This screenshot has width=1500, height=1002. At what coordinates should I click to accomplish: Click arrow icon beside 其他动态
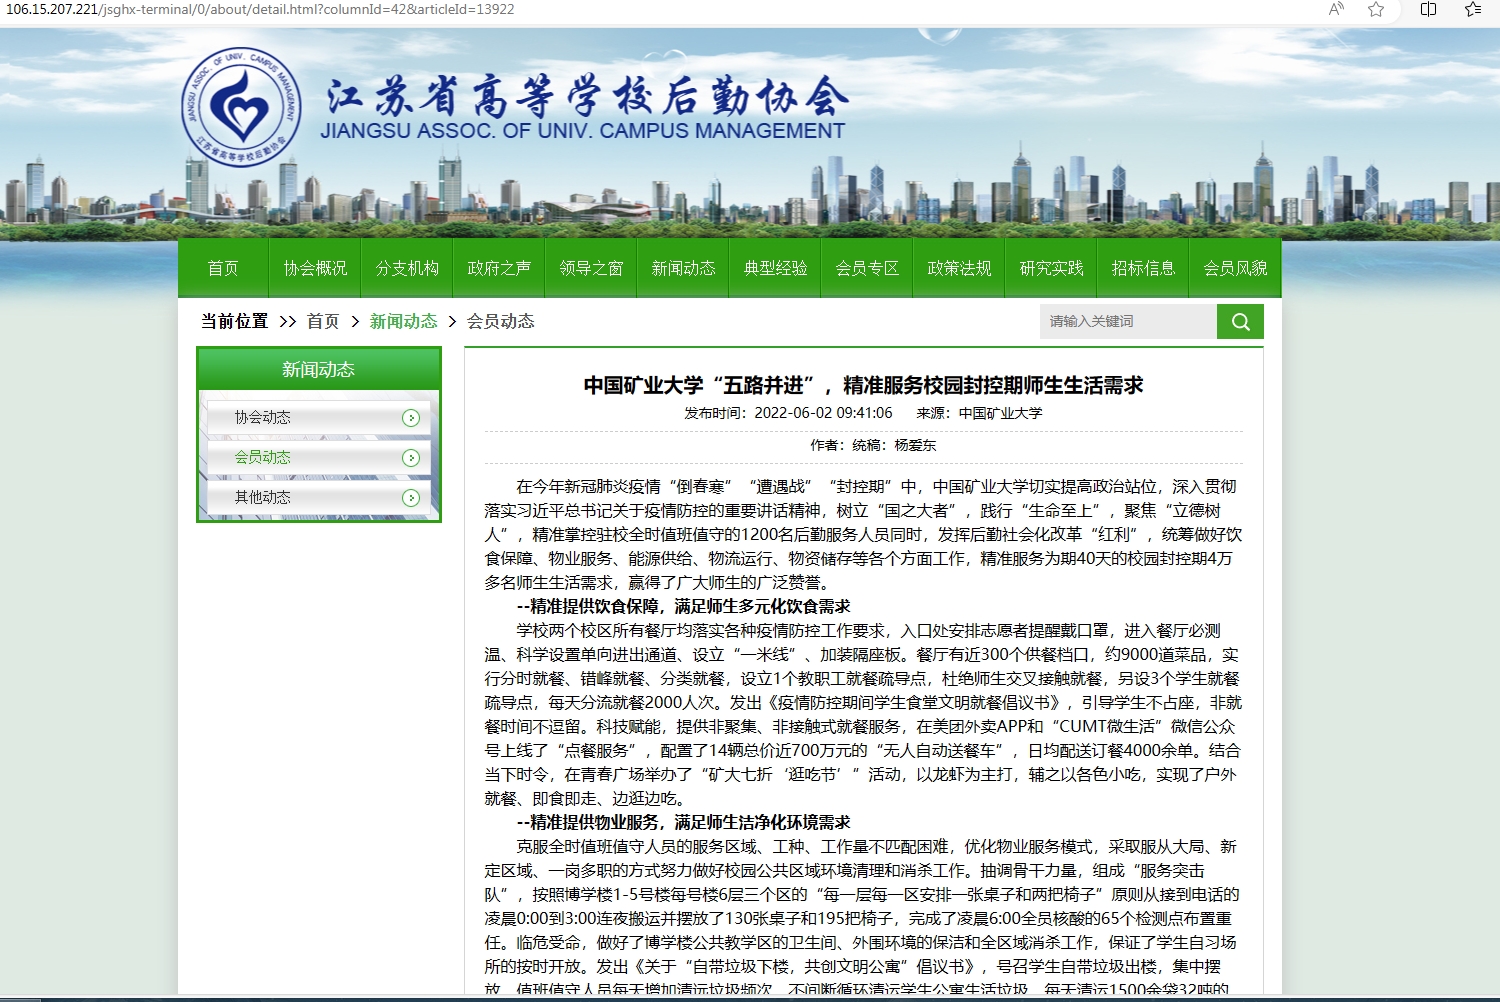coord(410,498)
